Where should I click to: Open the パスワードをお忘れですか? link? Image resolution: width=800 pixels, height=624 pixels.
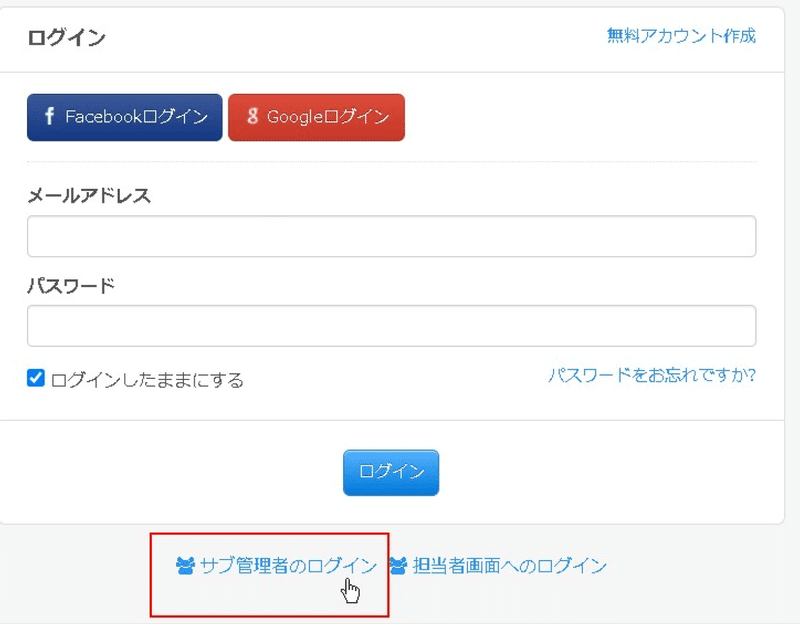pos(652,375)
